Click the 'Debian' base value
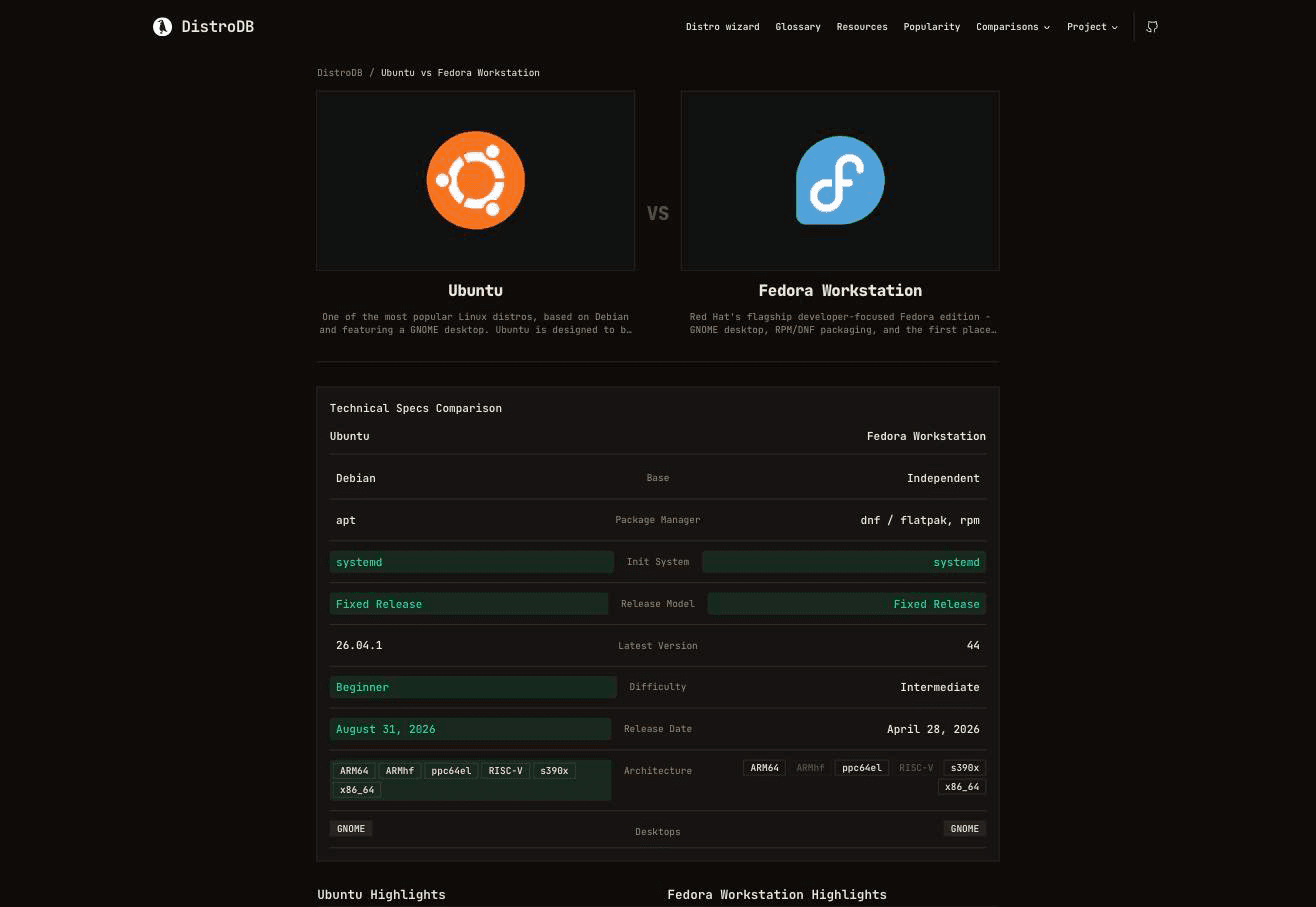 click(x=356, y=478)
